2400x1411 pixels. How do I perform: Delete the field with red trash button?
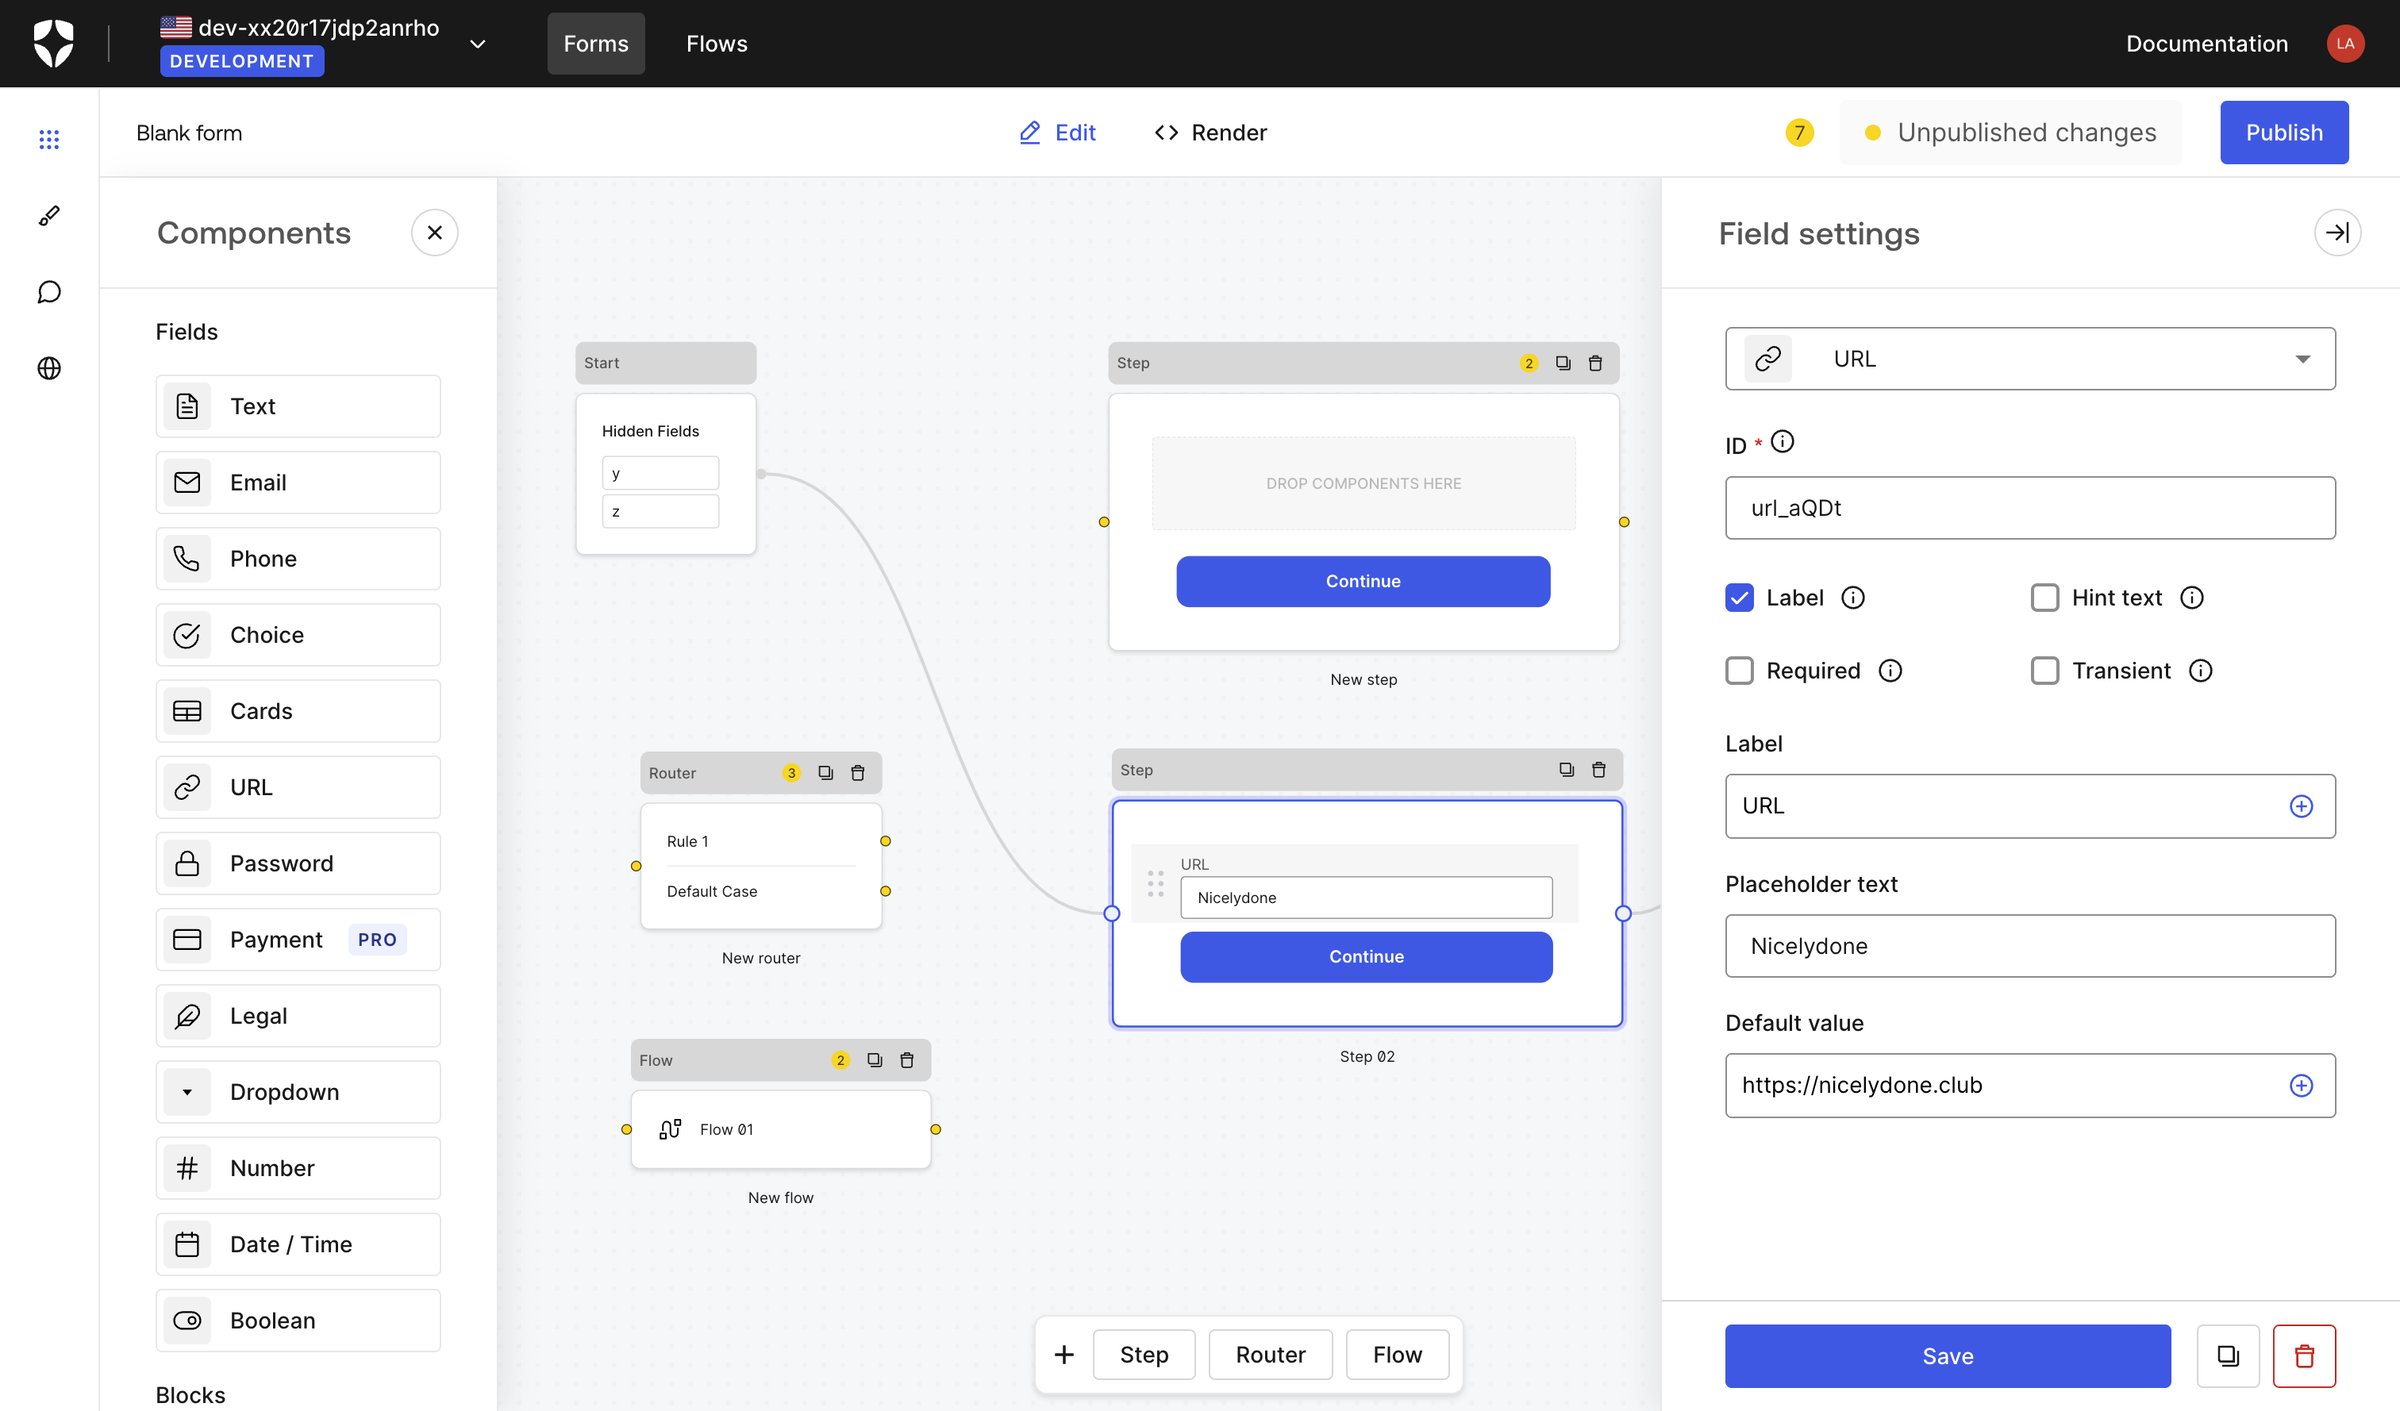2304,1356
